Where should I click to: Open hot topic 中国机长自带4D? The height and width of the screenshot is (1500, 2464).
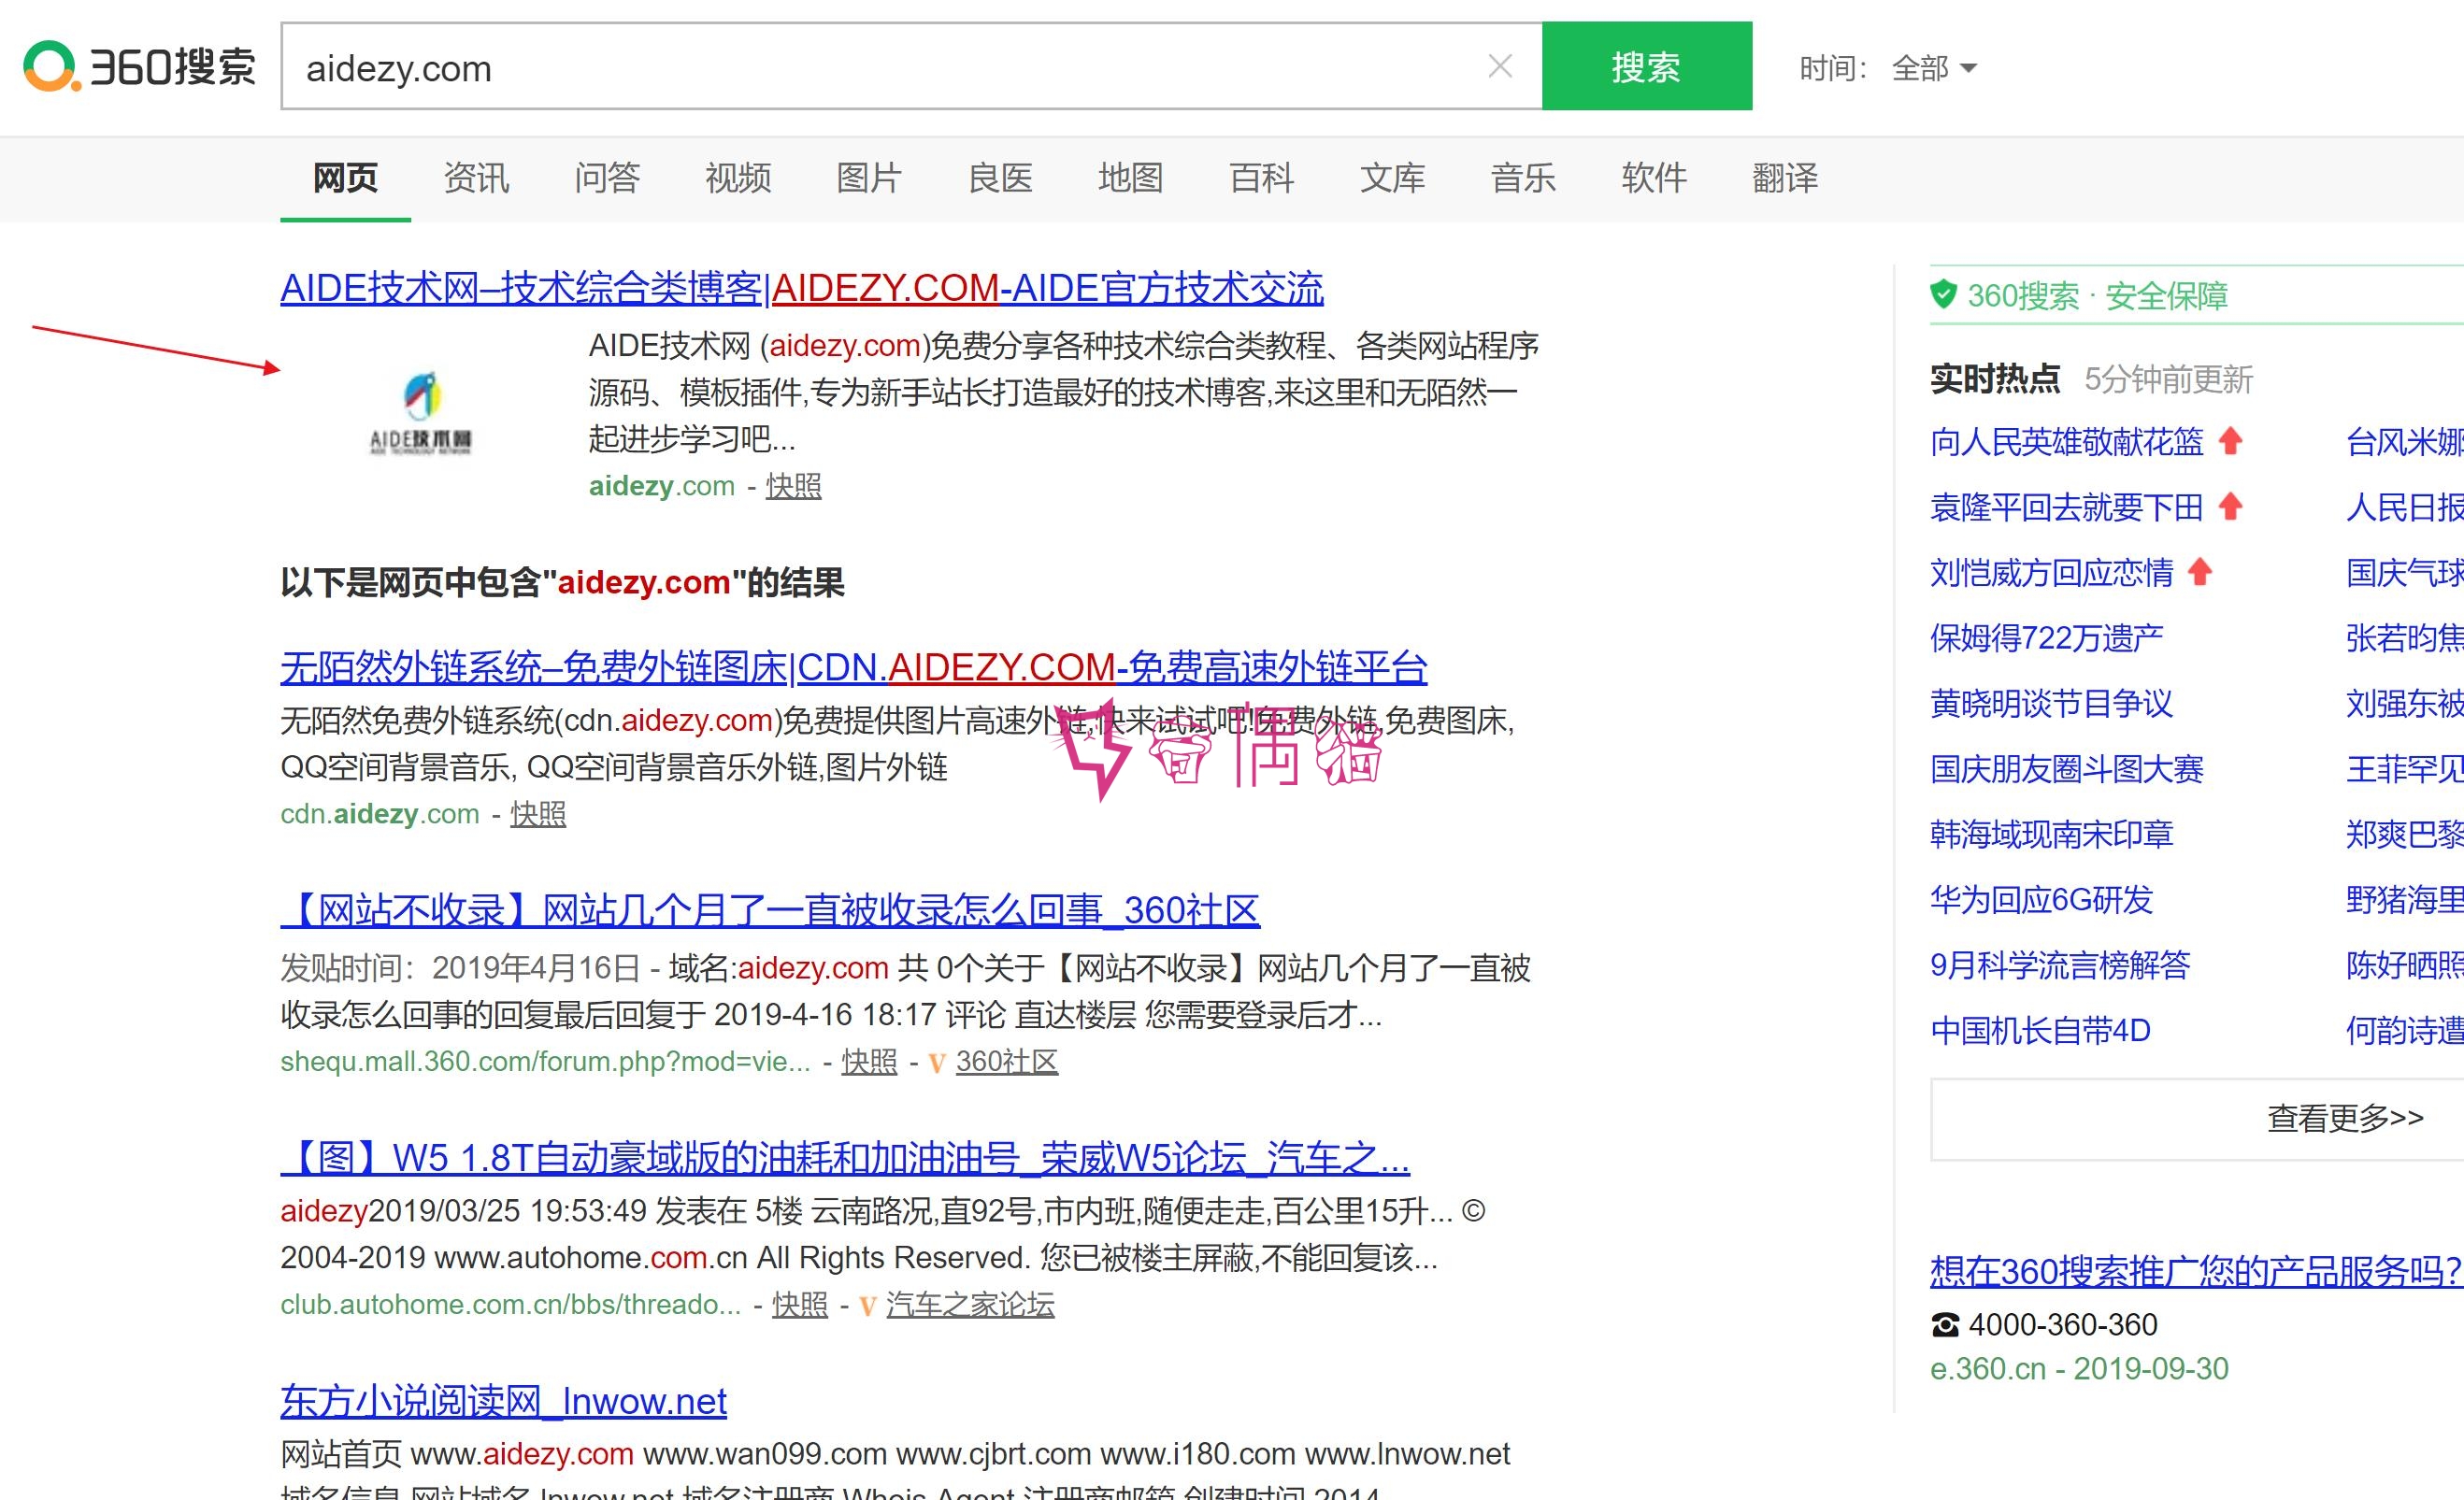point(2040,1030)
